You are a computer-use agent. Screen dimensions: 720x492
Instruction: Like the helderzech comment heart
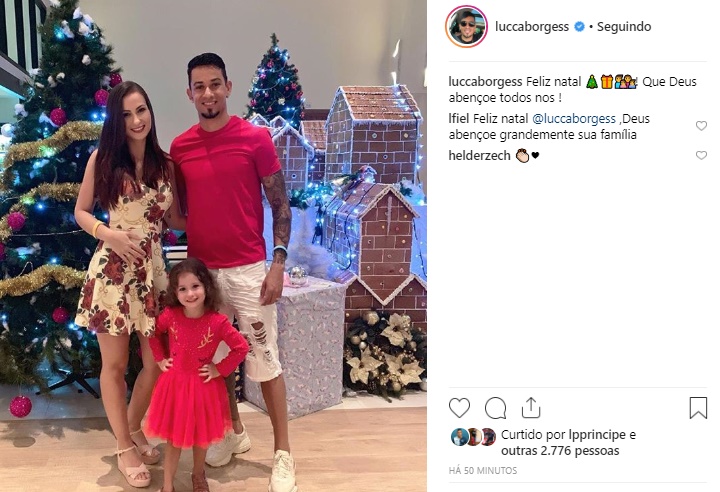tap(701, 155)
